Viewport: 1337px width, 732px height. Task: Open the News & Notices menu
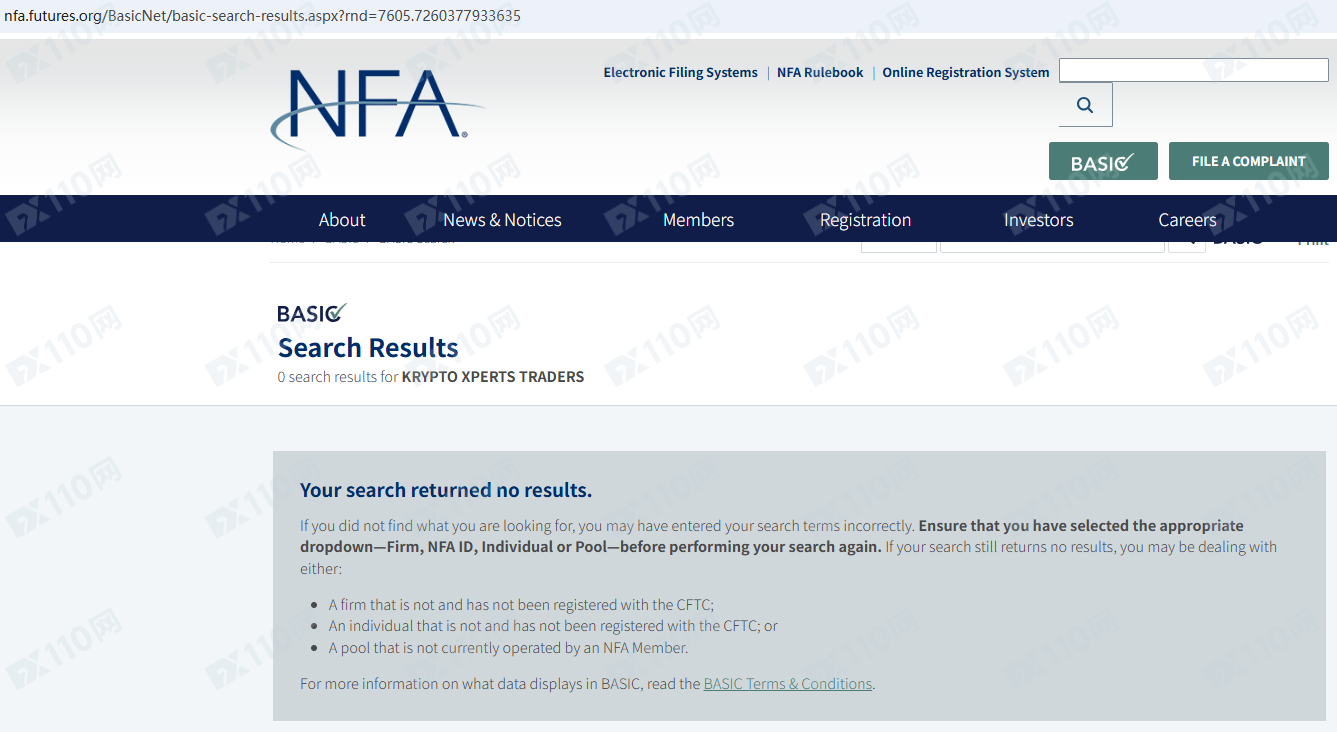(502, 220)
